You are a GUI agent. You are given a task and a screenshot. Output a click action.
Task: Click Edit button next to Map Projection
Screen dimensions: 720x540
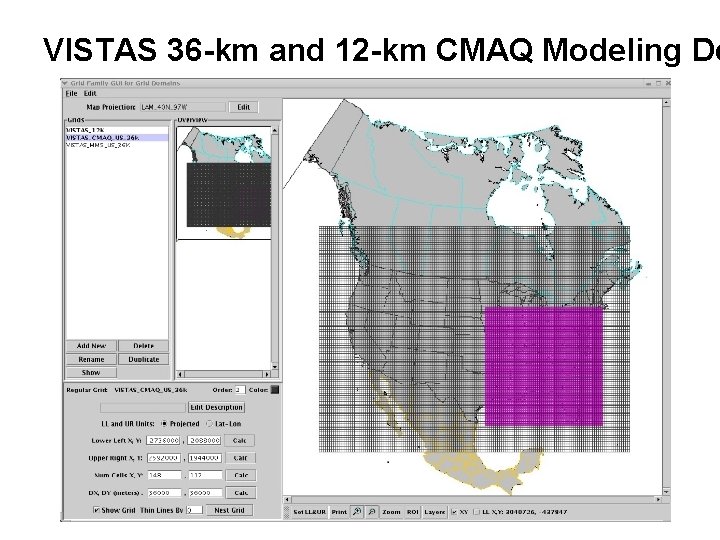[243, 107]
